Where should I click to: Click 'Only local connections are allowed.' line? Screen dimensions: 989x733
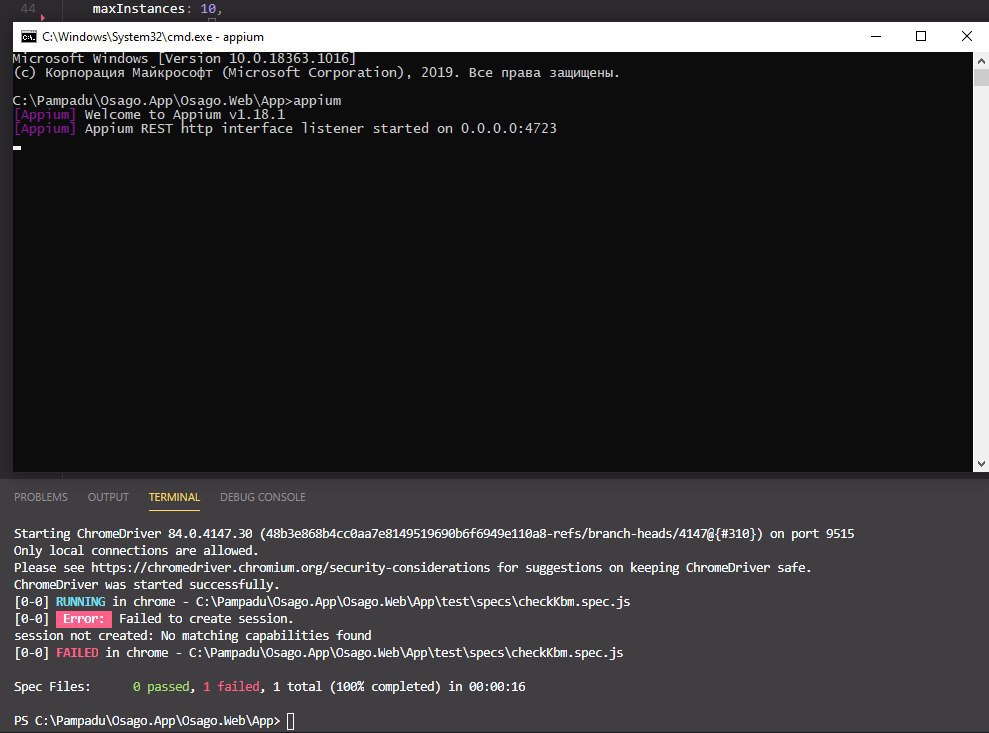[136, 551]
